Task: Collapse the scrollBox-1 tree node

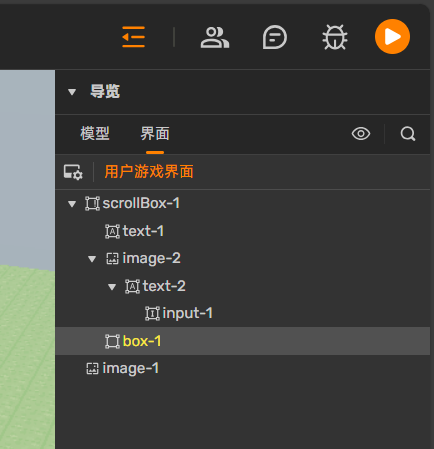Action: [72, 204]
